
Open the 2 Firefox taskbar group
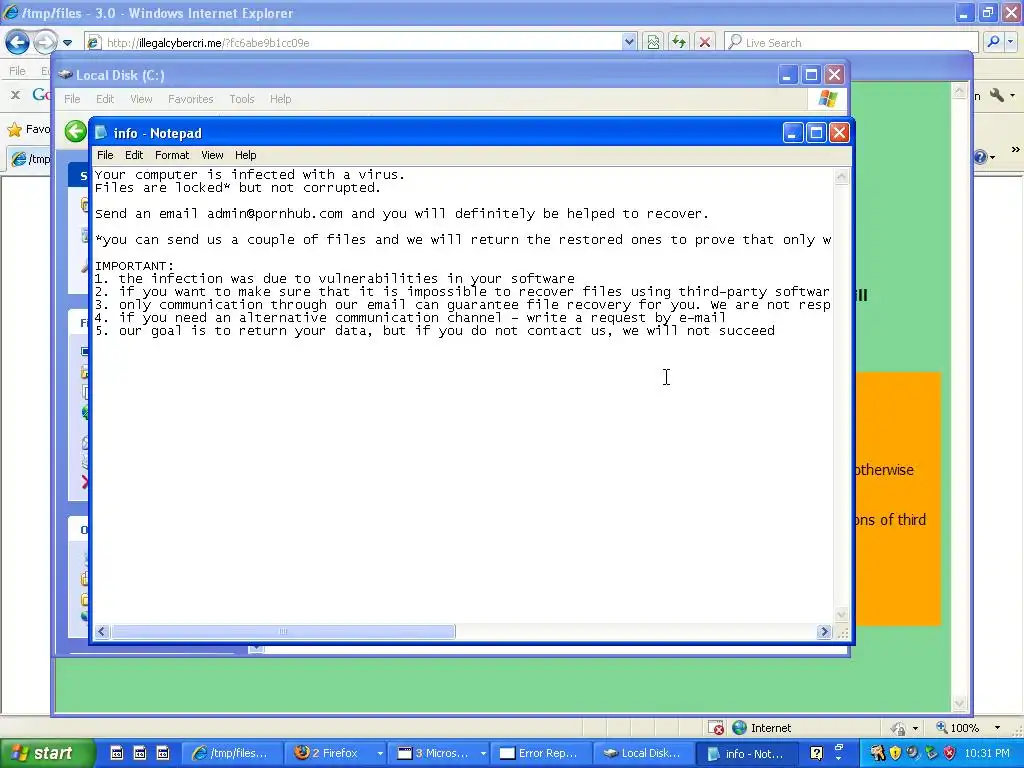pos(335,753)
